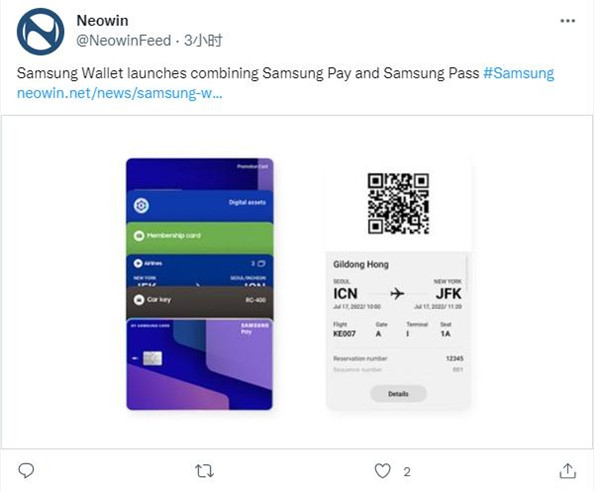The height and width of the screenshot is (491, 600).
Task: Click the Membership card icon in wallet
Action: tap(140, 235)
